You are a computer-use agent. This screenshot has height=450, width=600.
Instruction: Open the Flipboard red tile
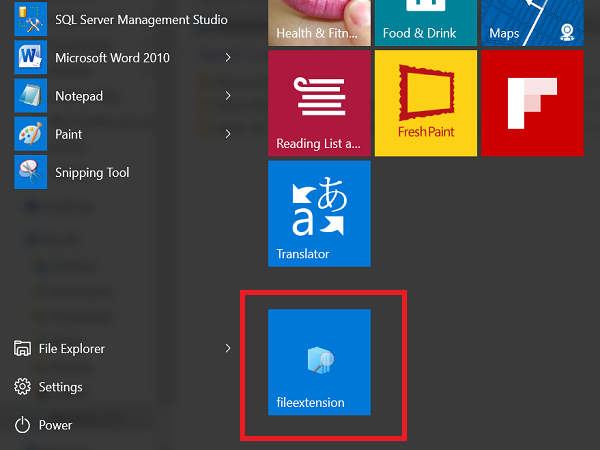click(x=532, y=103)
